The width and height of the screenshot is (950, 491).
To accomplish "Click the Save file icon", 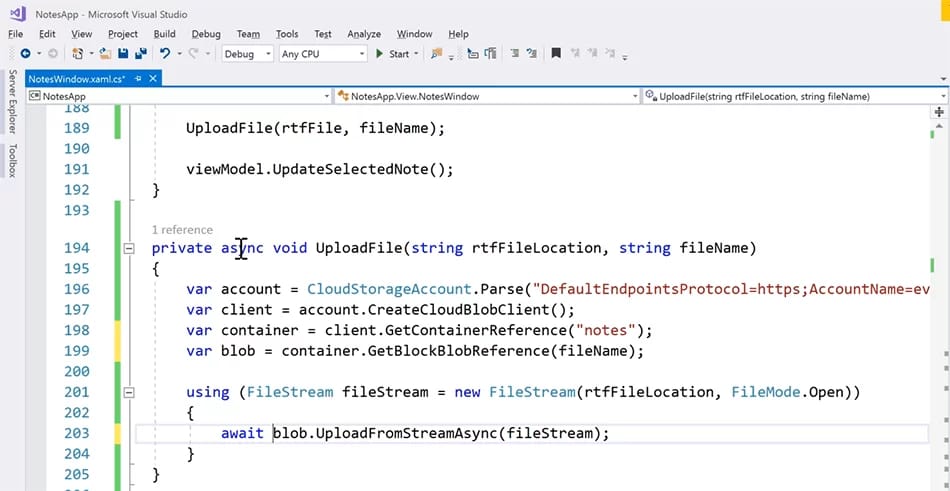I will coord(122,54).
